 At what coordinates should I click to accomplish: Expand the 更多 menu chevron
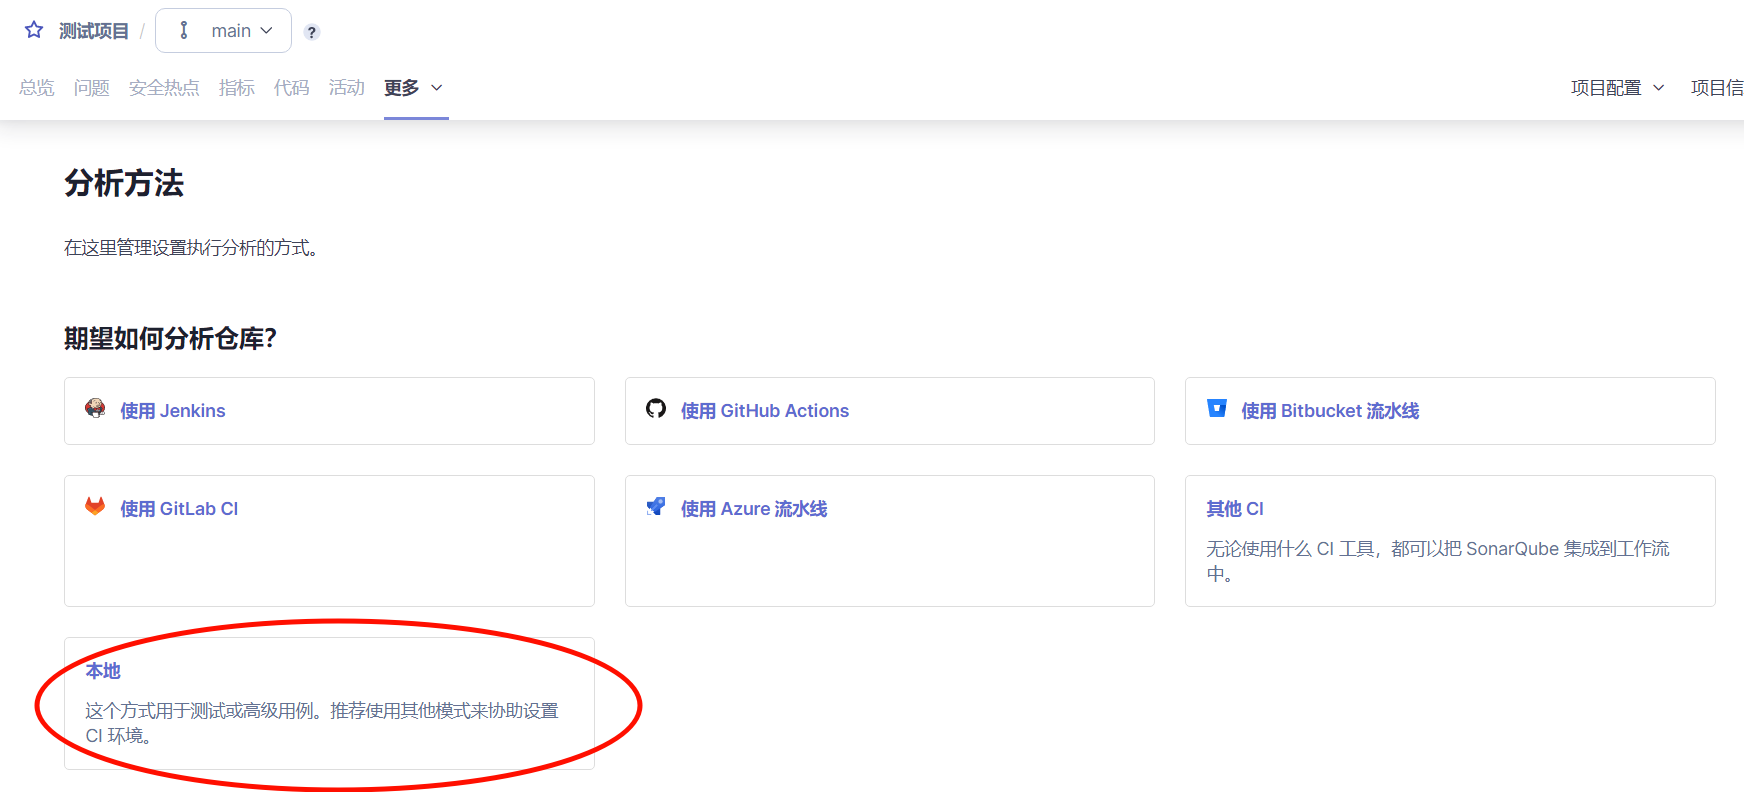click(x=437, y=88)
